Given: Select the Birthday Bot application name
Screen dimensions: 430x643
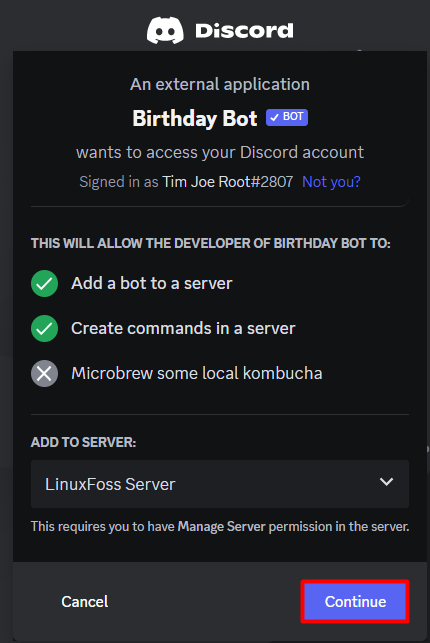Looking at the screenshot, I should [195, 119].
